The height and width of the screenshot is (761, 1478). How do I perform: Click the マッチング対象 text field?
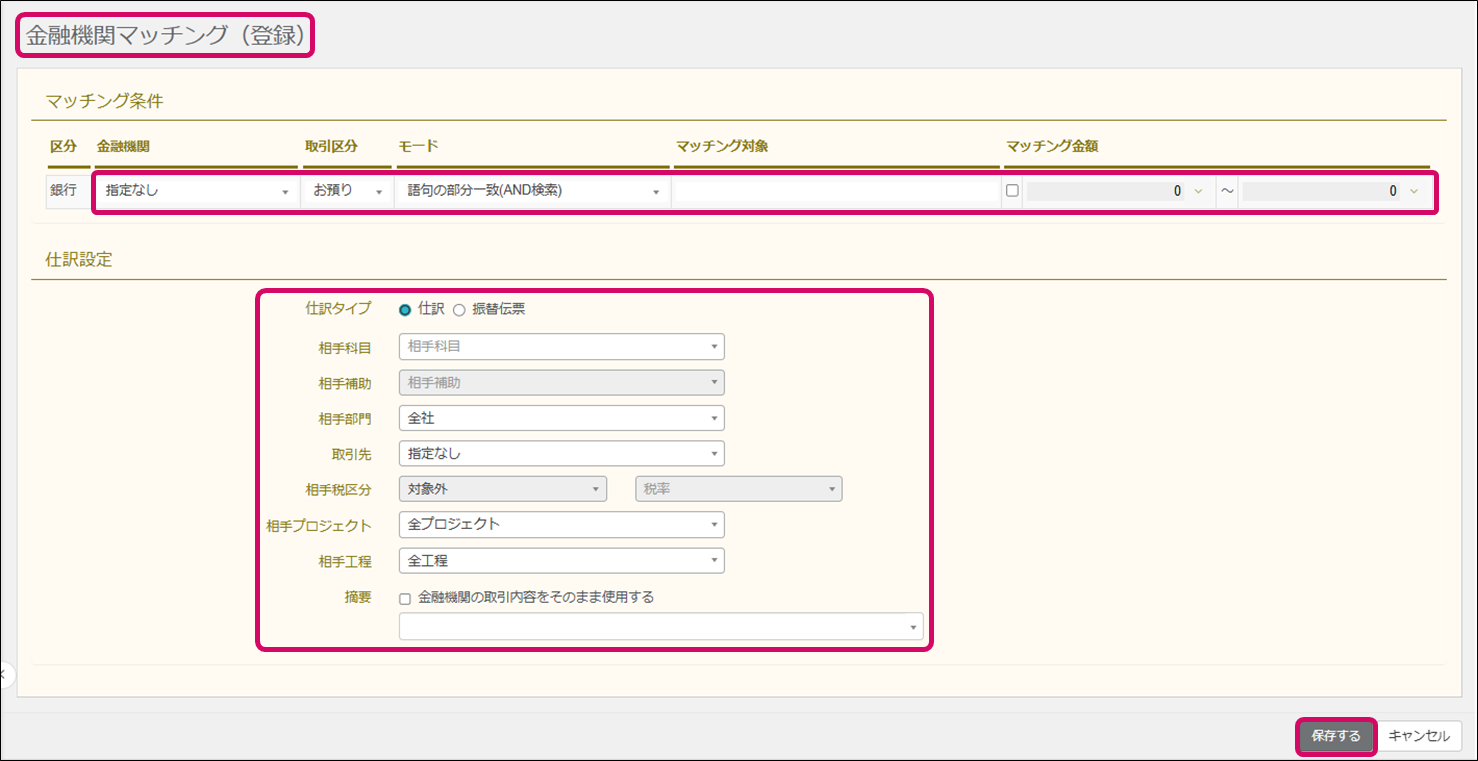tap(836, 191)
